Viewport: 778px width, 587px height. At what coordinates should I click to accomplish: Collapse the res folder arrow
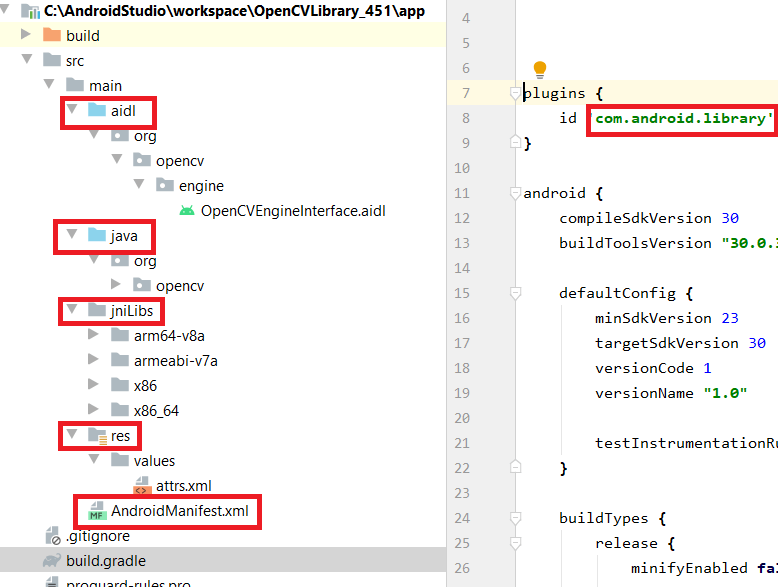72,434
